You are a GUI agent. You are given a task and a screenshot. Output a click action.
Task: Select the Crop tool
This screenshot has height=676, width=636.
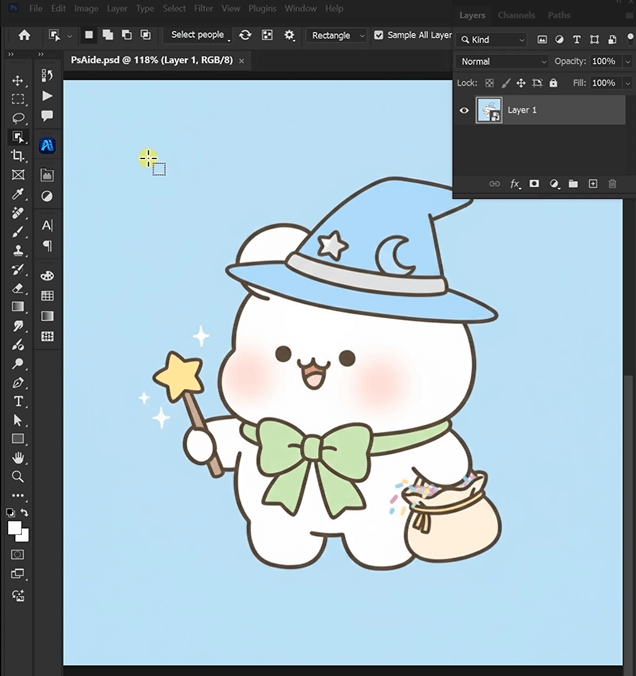pos(18,156)
